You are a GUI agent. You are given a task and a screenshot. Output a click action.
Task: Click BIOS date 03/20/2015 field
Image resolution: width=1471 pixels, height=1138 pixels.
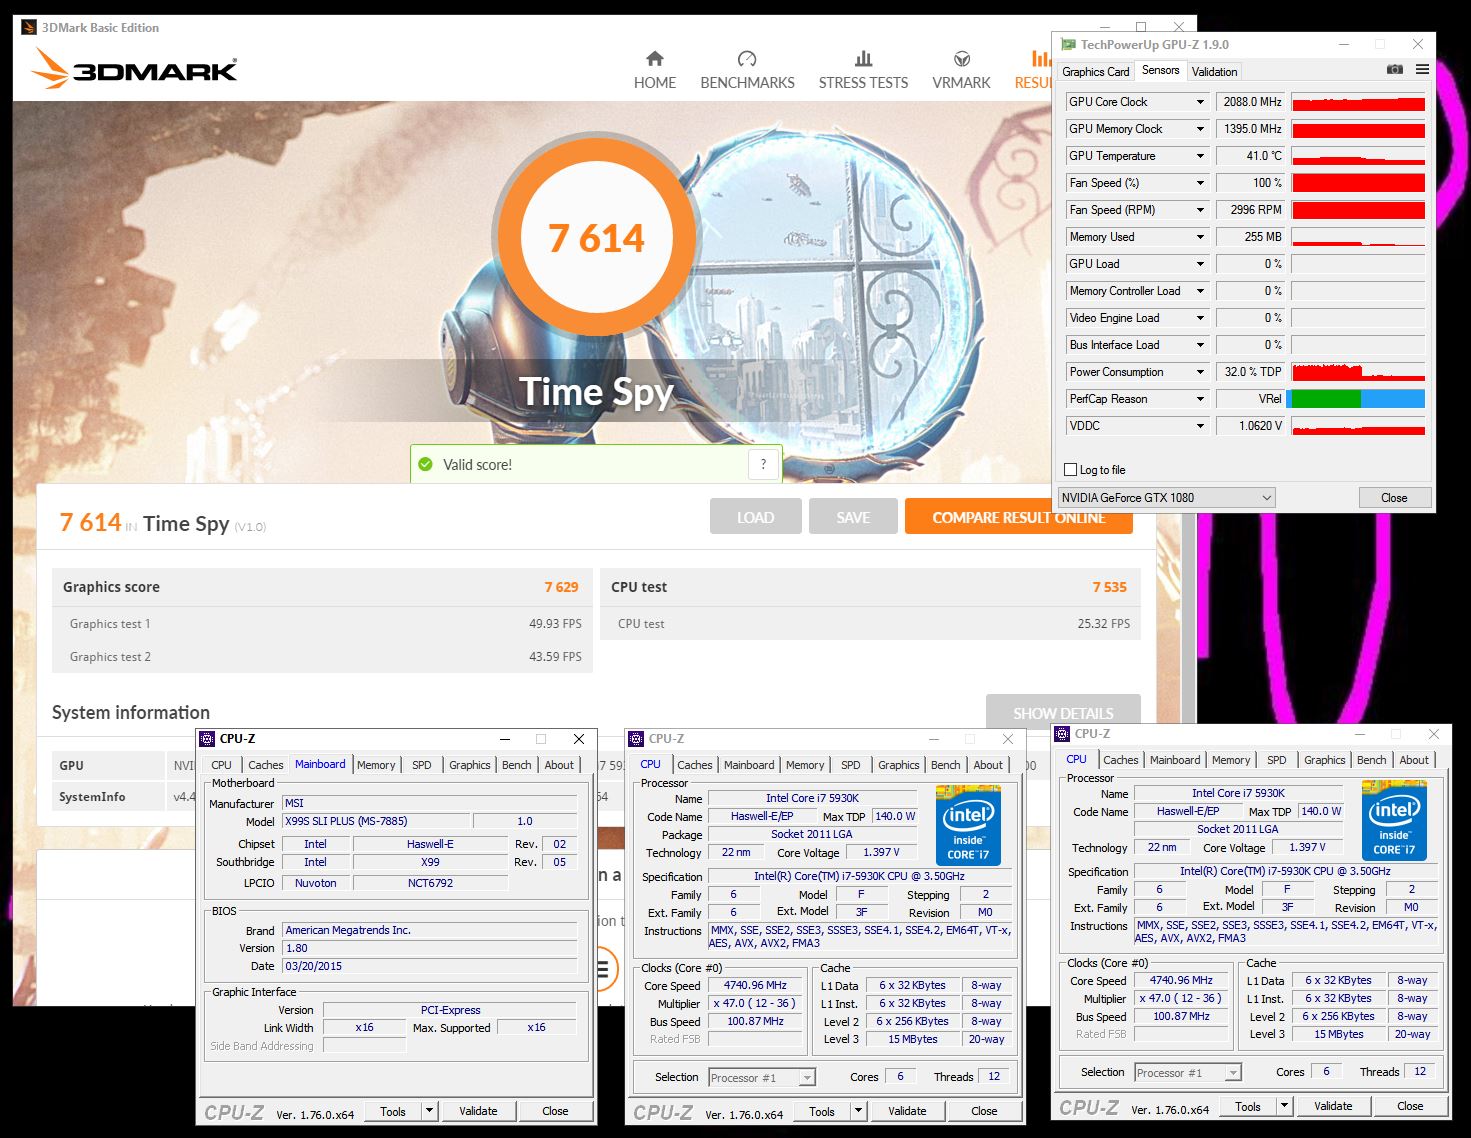pos(430,966)
